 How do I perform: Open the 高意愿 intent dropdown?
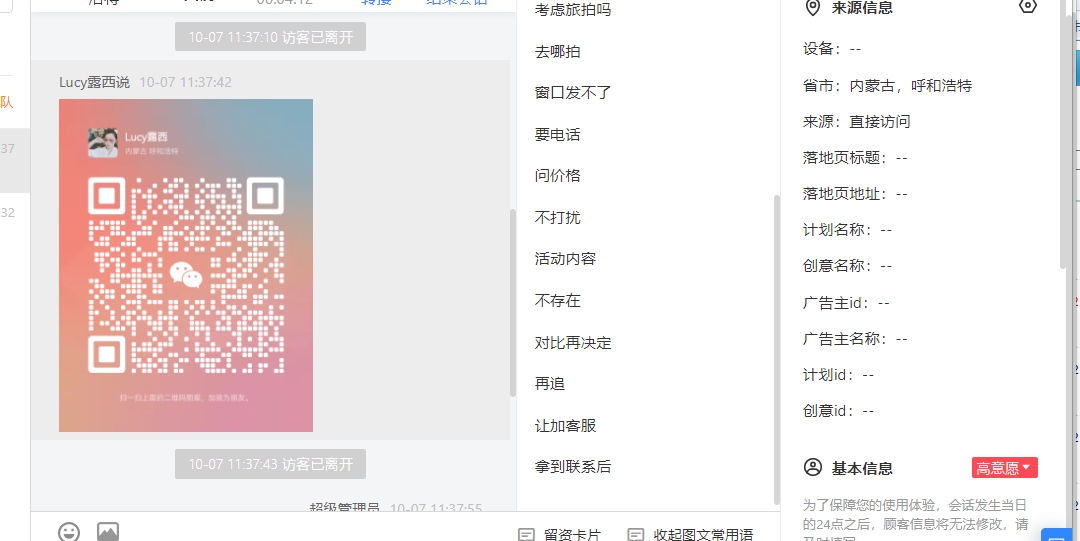click(1004, 468)
